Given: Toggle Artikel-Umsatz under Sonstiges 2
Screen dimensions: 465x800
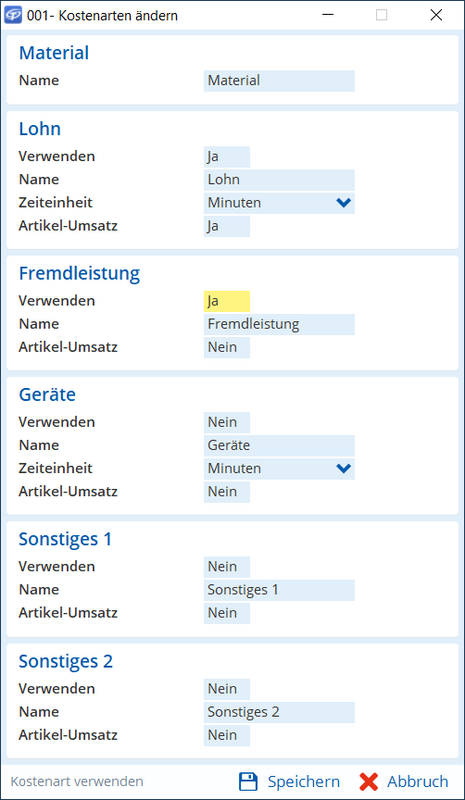Looking at the screenshot, I should [x=227, y=735].
